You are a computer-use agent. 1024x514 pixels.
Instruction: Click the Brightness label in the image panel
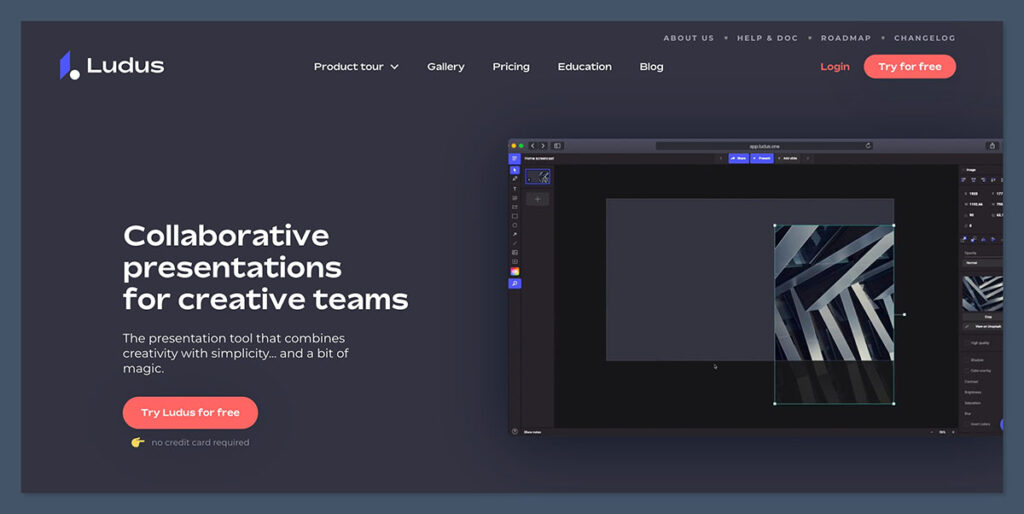(x=972, y=392)
